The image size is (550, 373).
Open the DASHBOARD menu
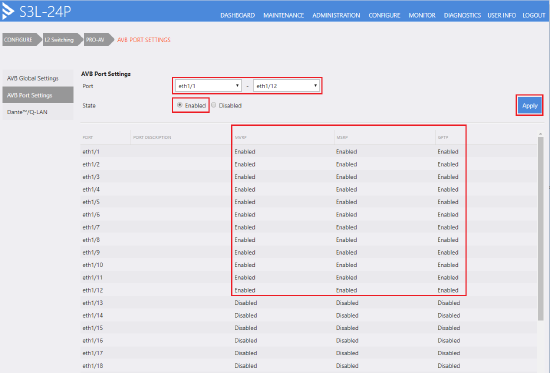(237, 15)
